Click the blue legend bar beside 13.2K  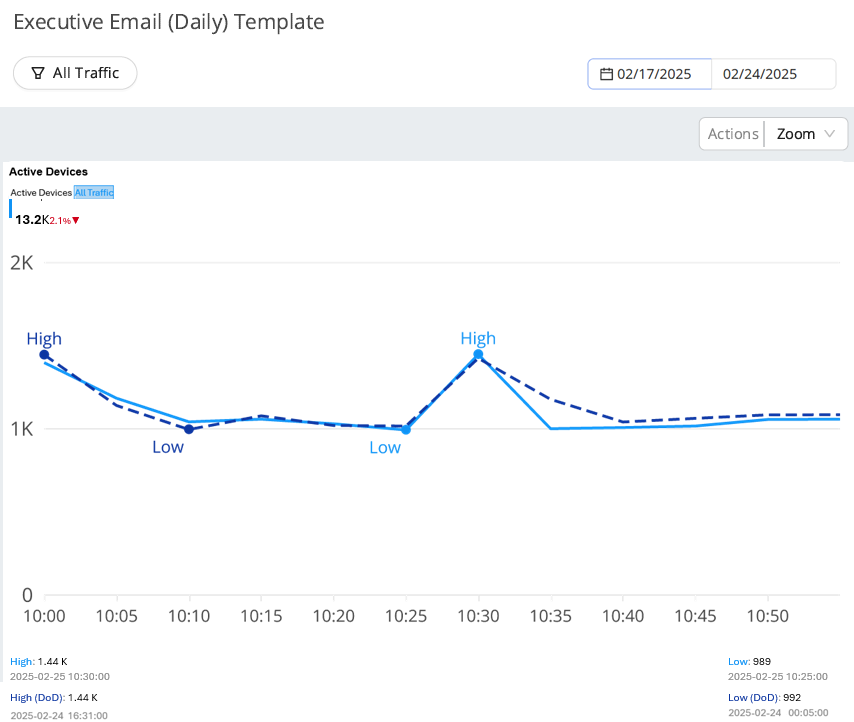[x=11, y=209]
